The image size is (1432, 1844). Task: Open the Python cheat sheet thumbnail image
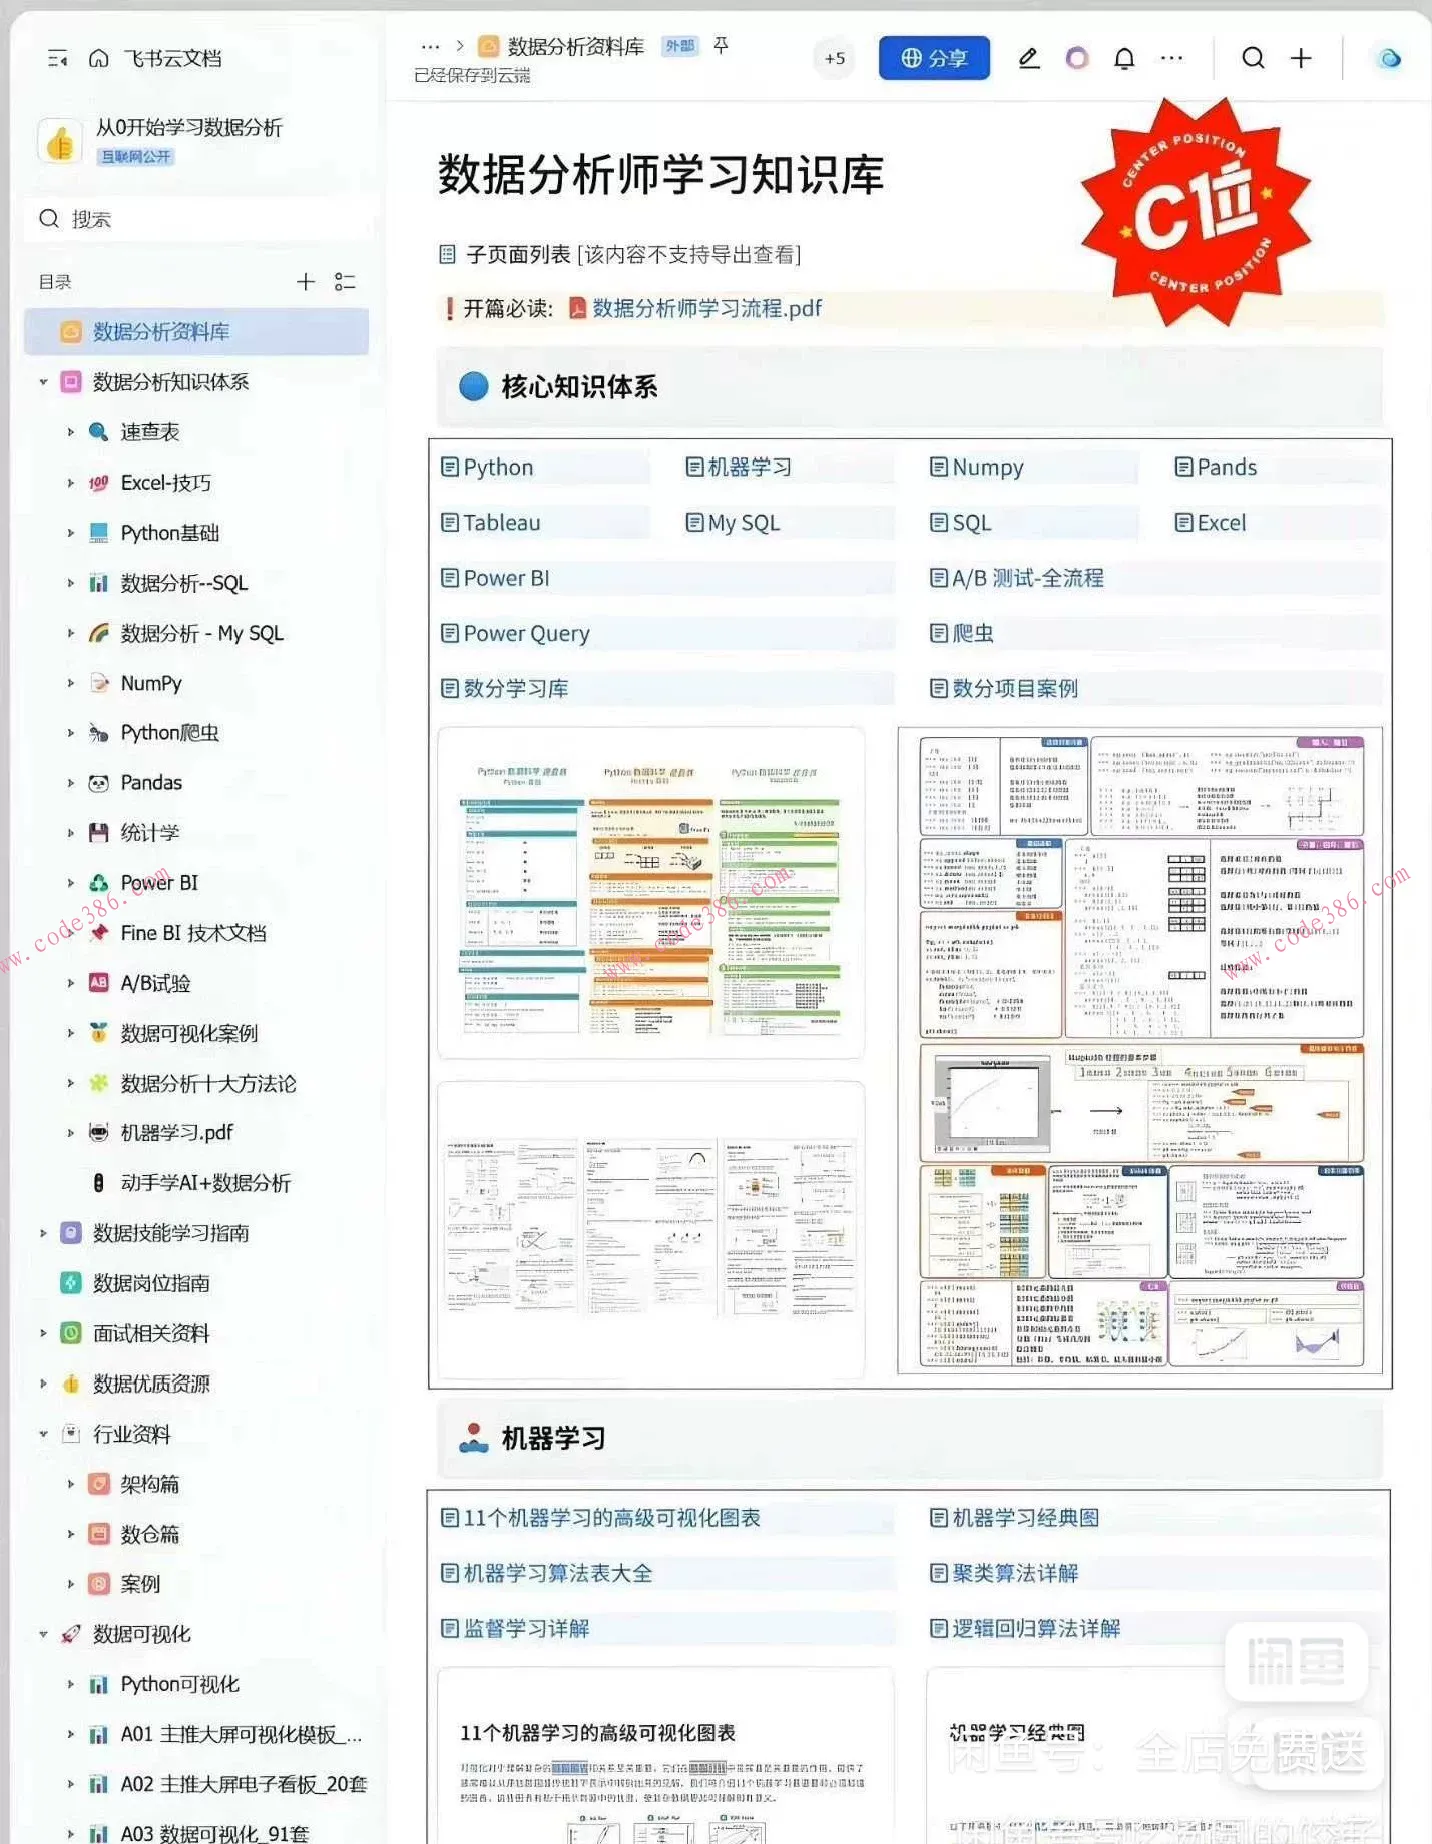pyautogui.click(x=651, y=892)
